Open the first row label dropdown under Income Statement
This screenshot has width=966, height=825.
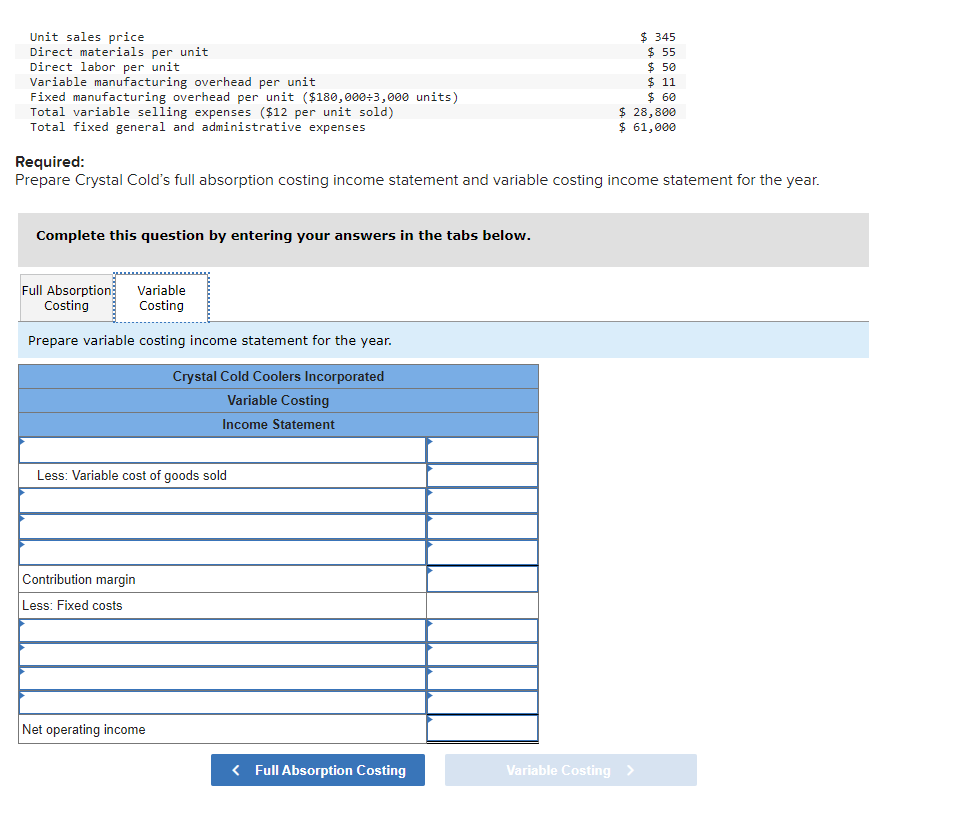coord(222,450)
